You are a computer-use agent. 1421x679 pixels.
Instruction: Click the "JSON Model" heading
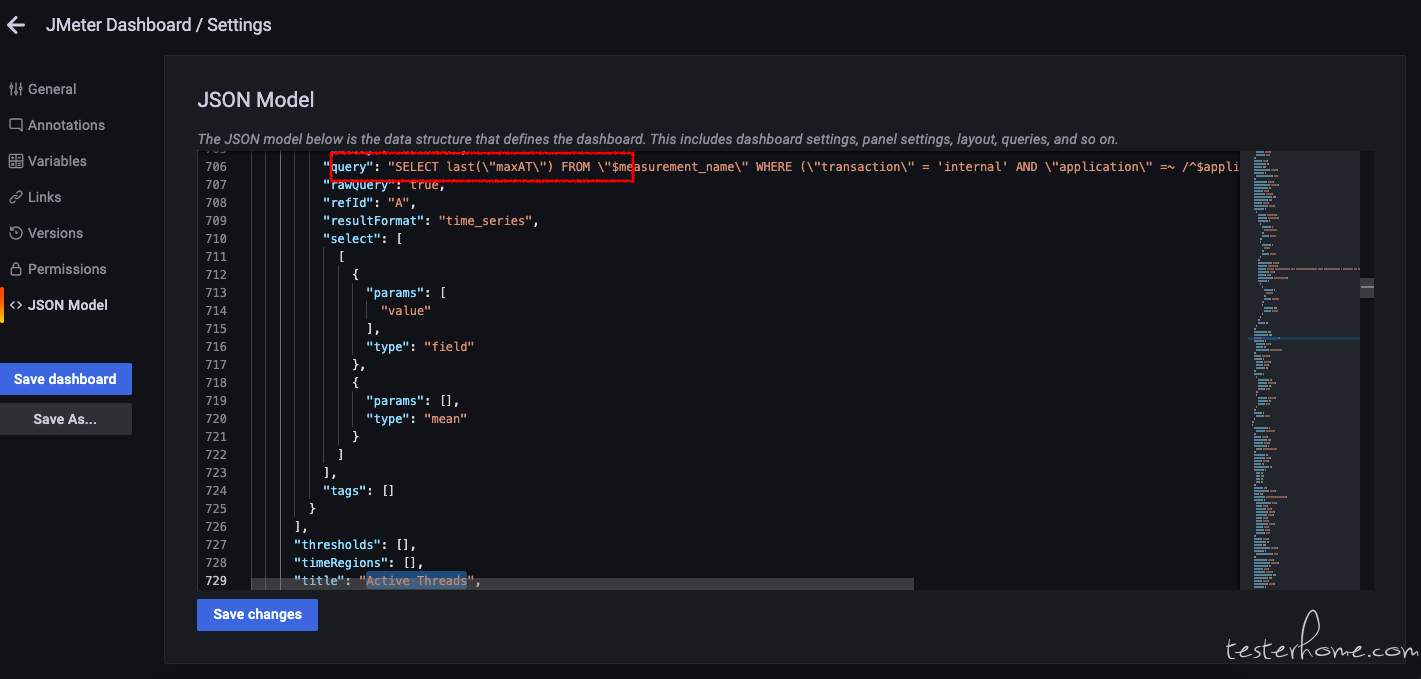(256, 100)
